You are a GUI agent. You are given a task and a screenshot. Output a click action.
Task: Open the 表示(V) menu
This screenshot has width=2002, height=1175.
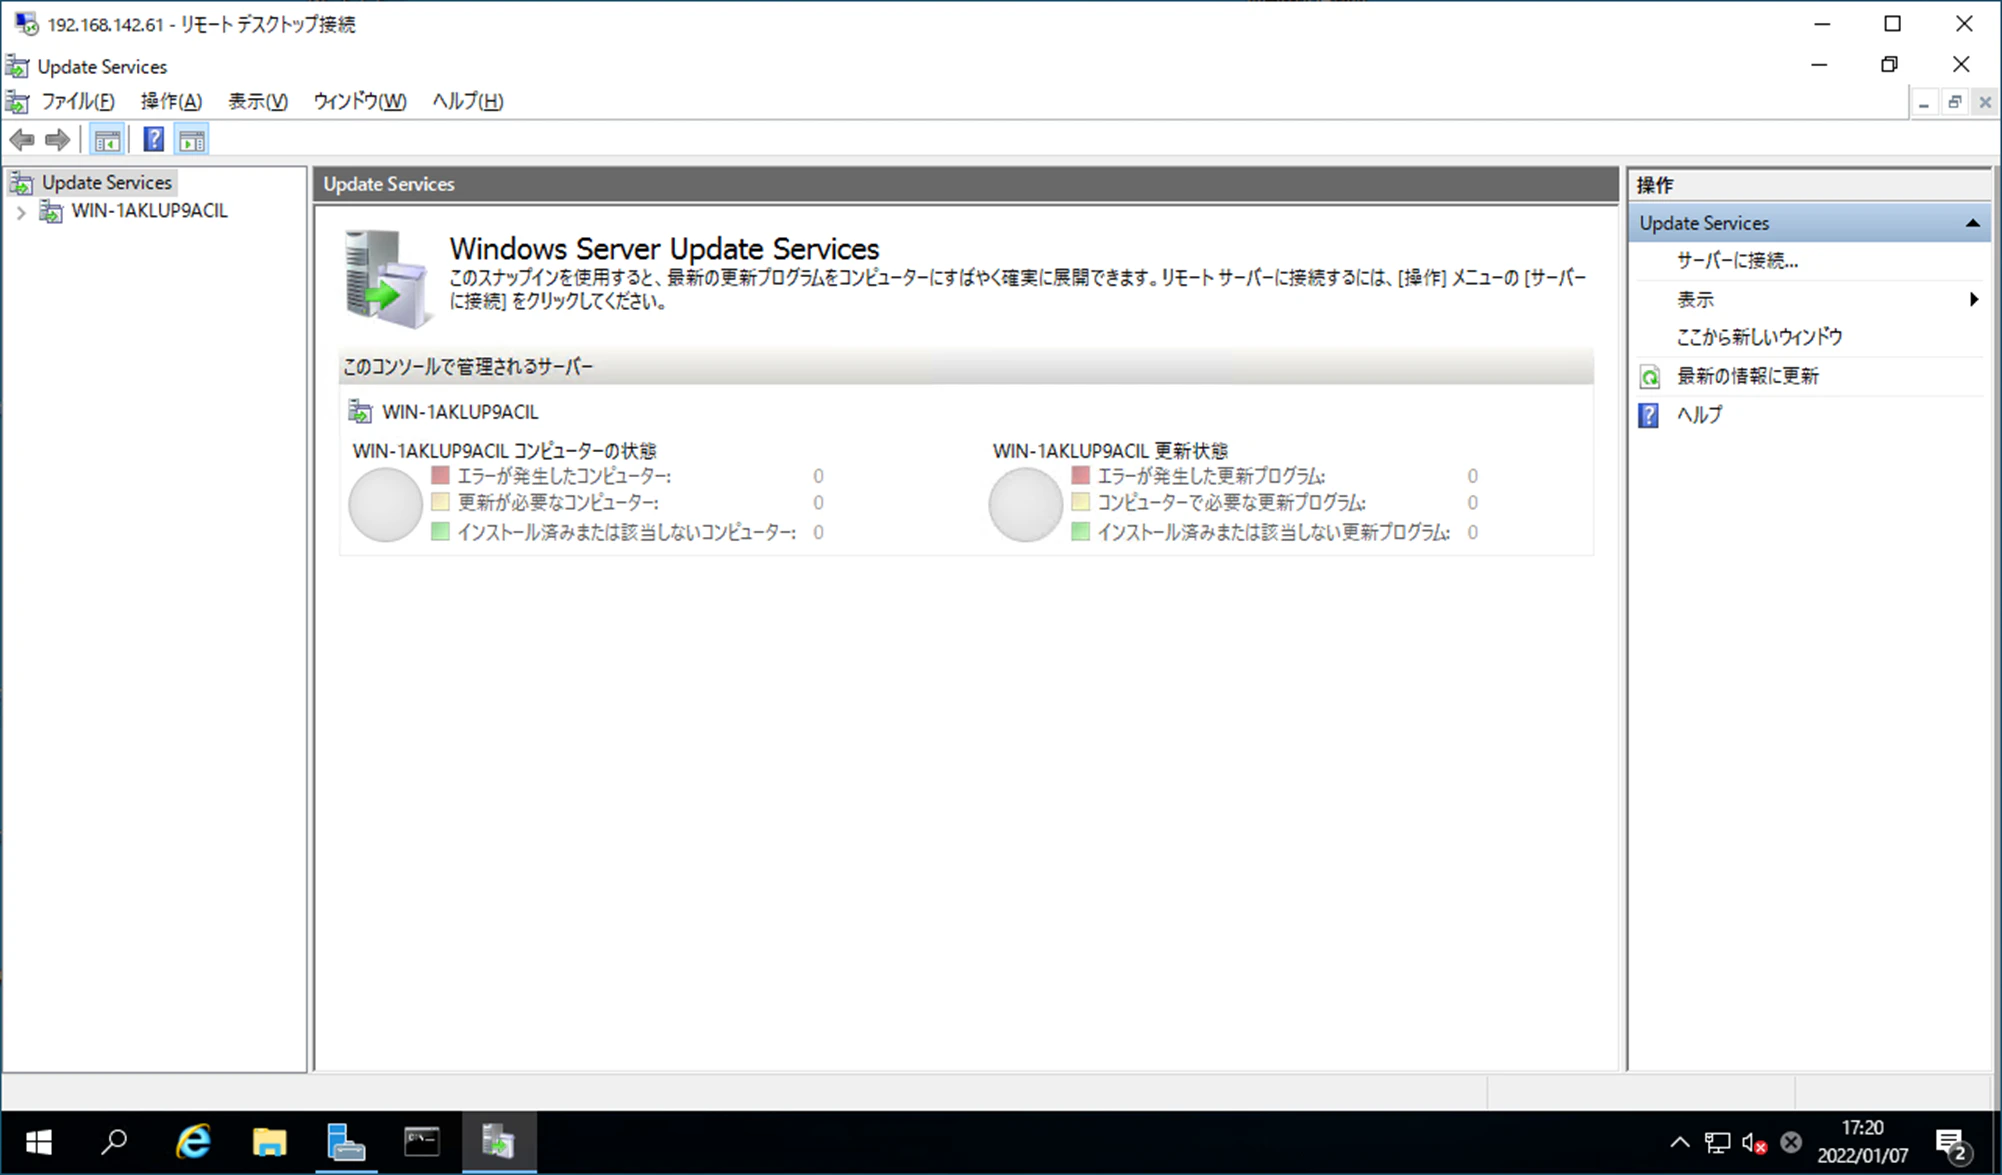258,101
